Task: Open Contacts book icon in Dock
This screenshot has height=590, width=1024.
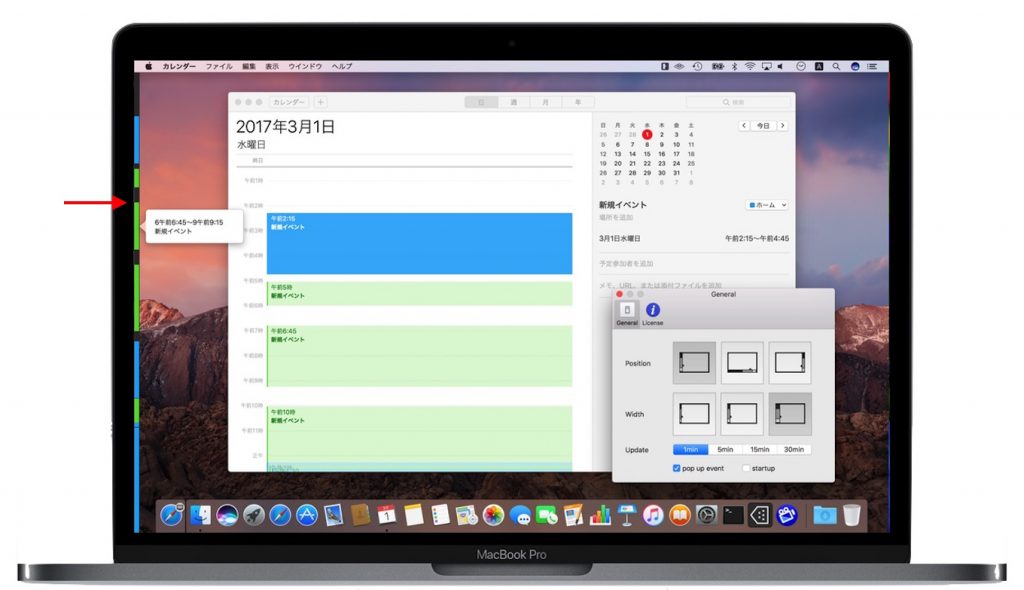Action: [360, 516]
